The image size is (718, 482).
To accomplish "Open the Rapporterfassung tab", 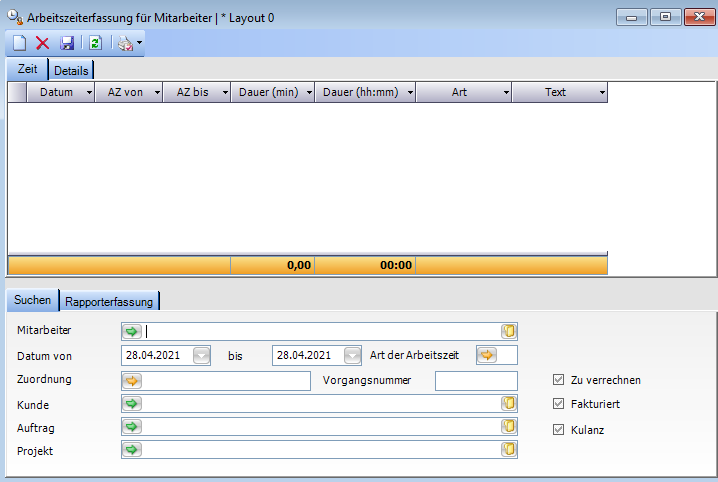I will click(111, 300).
